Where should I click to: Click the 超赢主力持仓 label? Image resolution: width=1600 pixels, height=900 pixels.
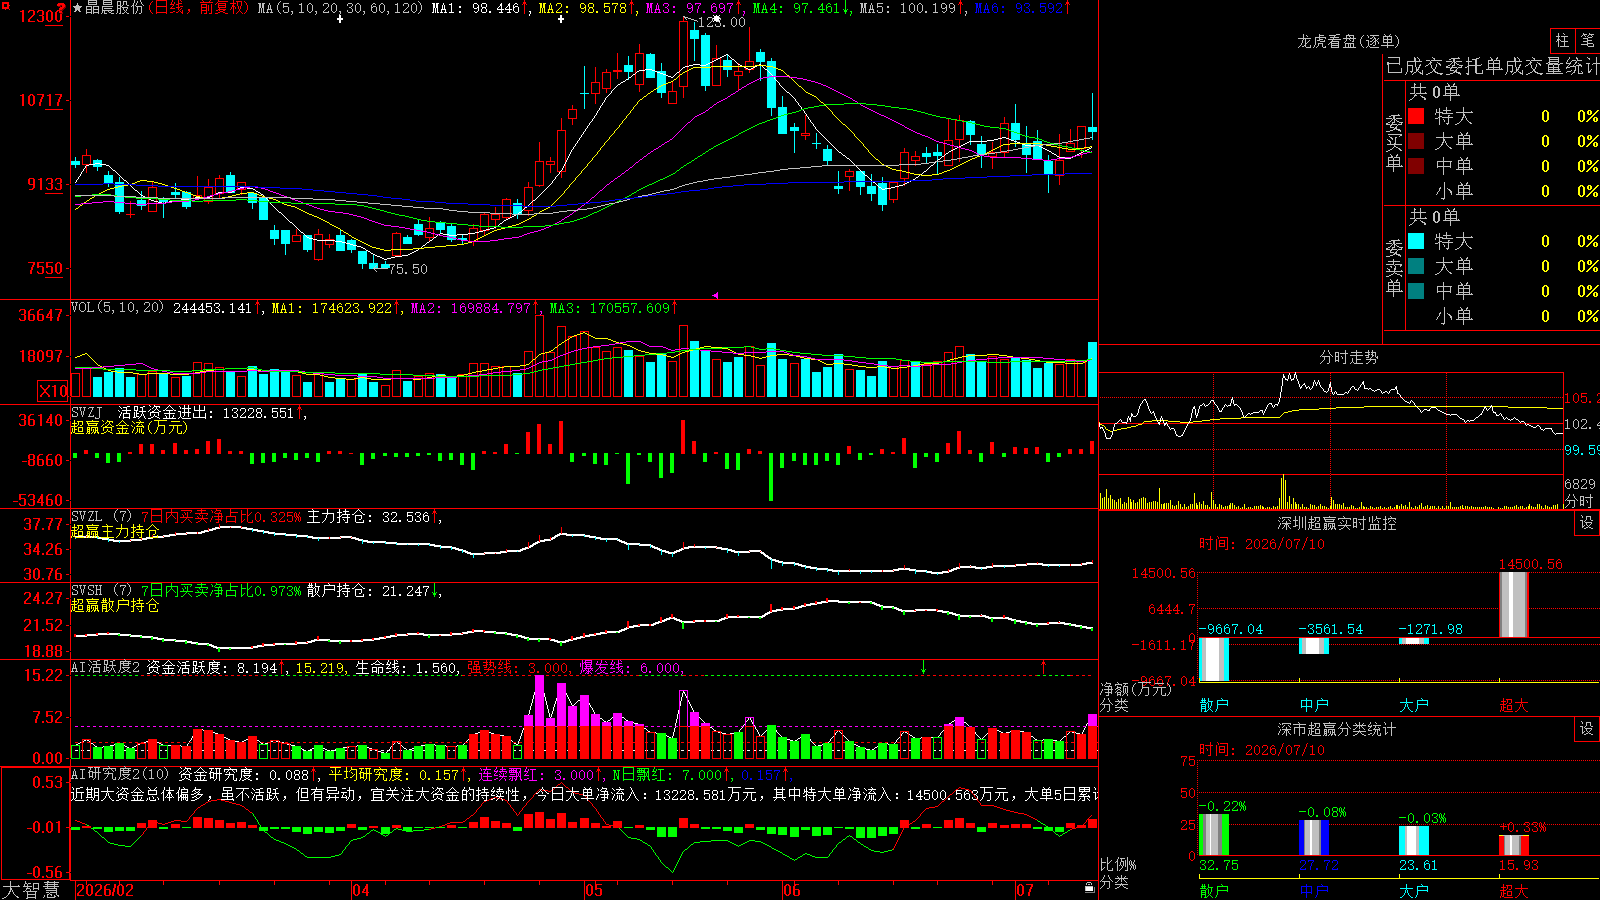point(115,531)
